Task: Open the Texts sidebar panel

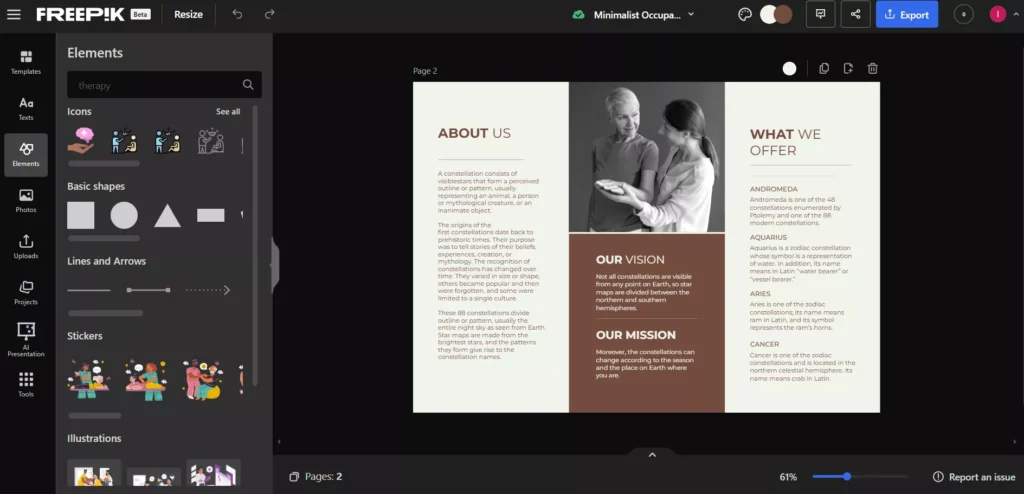Action: (x=26, y=109)
